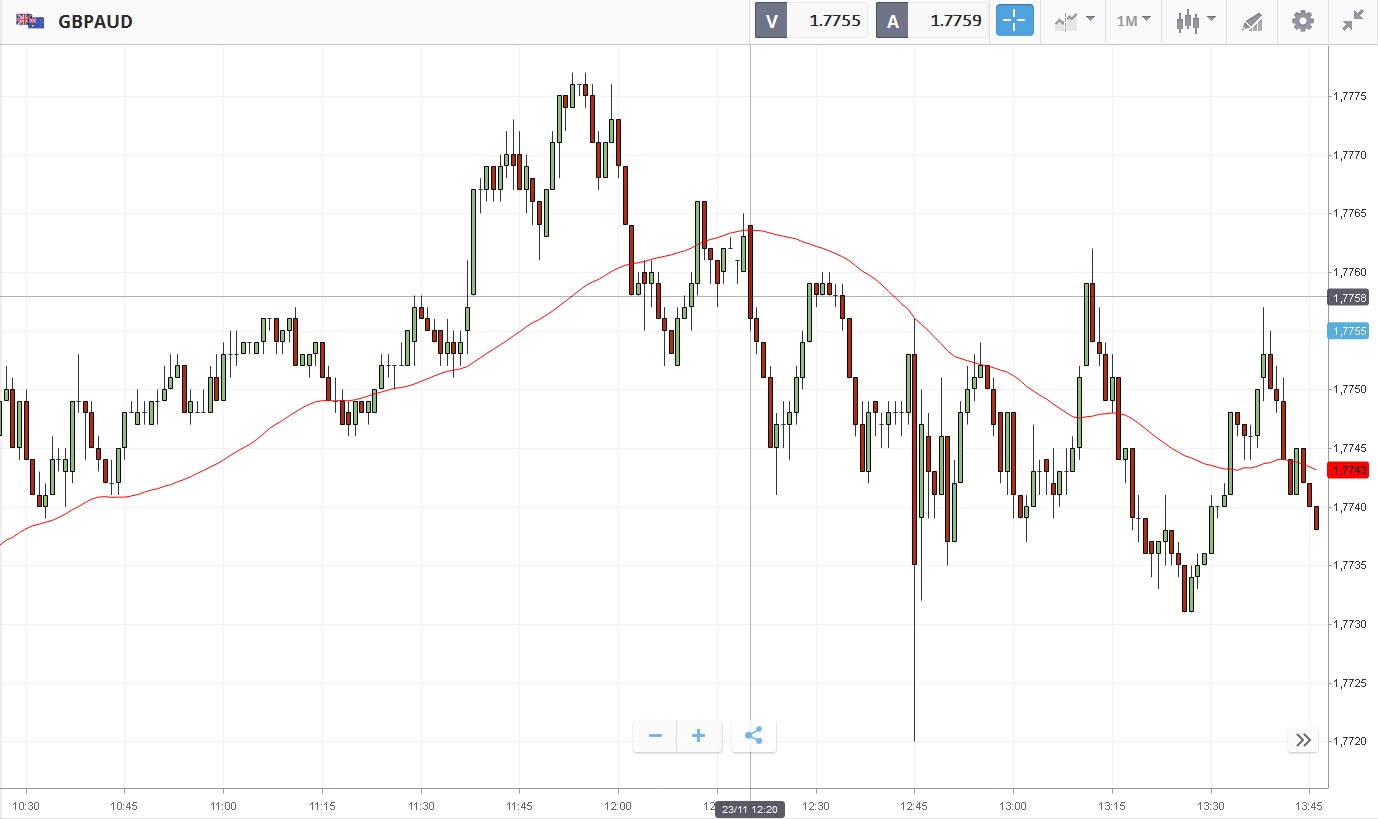Image resolution: width=1378 pixels, height=819 pixels.
Task: Click the blue 1,7755 current price label
Action: tap(1348, 331)
